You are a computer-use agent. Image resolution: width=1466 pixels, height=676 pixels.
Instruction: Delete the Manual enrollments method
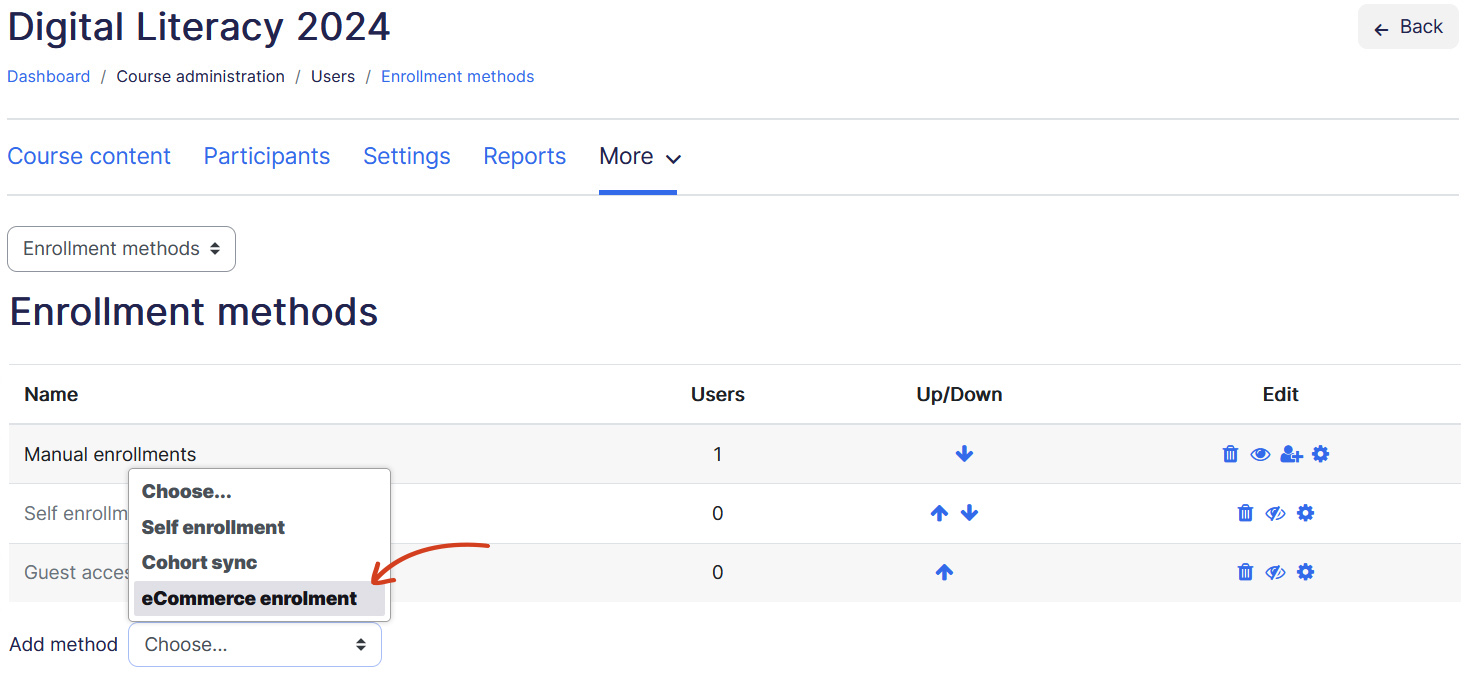[x=1230, y=454]
